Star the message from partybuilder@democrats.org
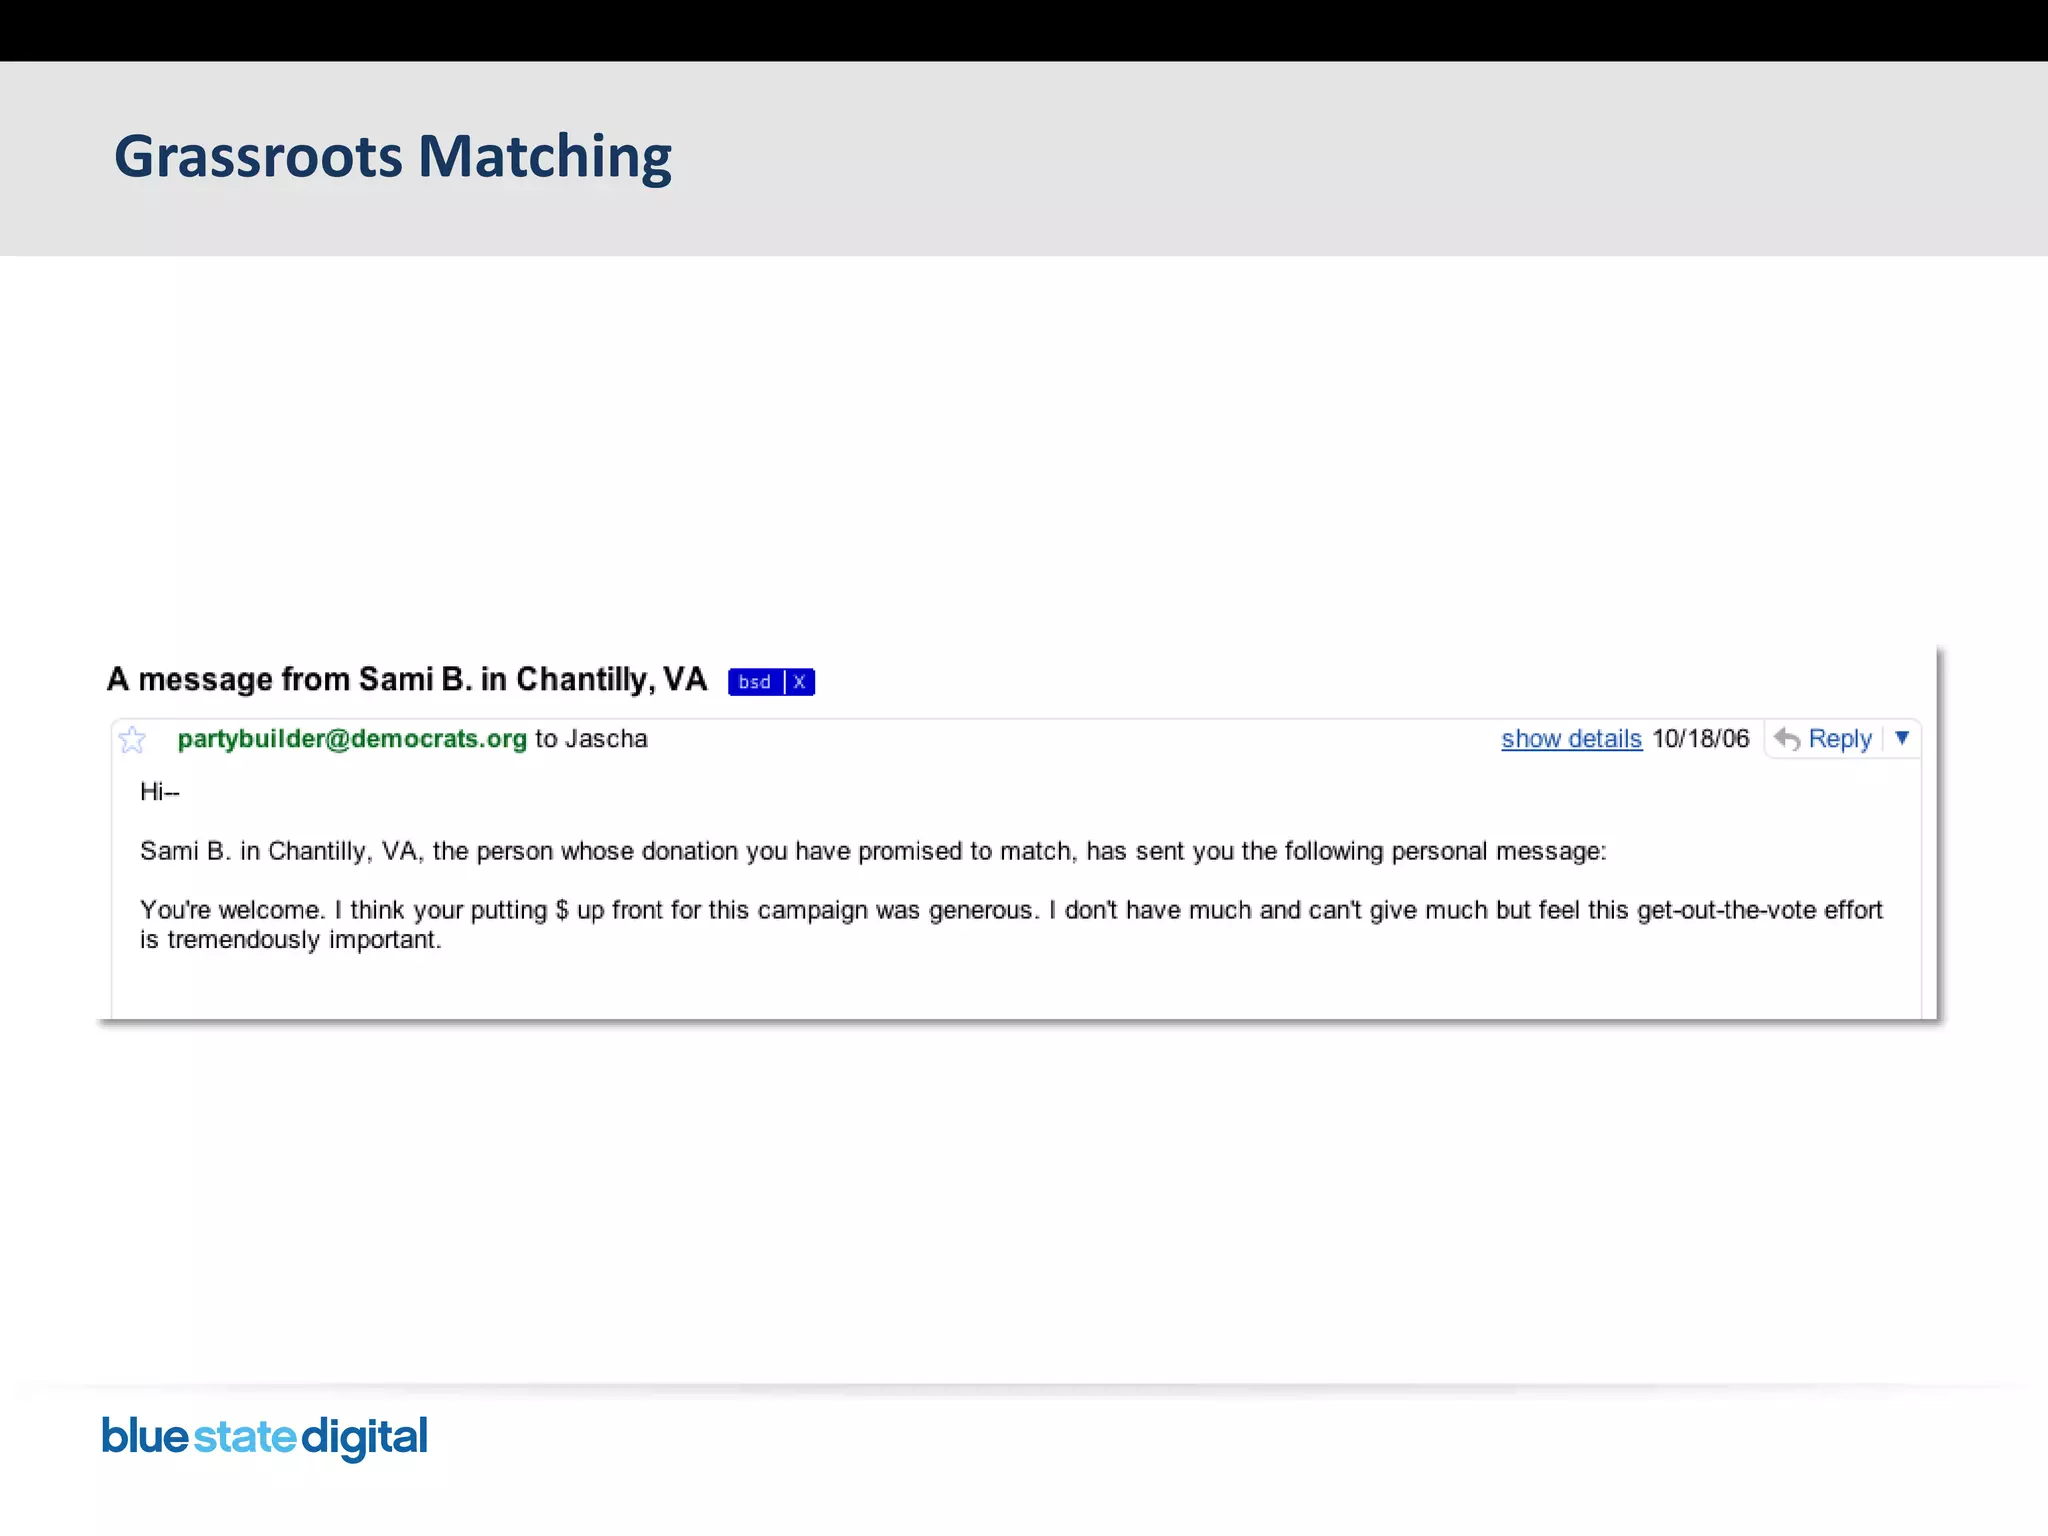2048x1536 pixels. pos(132,740)
